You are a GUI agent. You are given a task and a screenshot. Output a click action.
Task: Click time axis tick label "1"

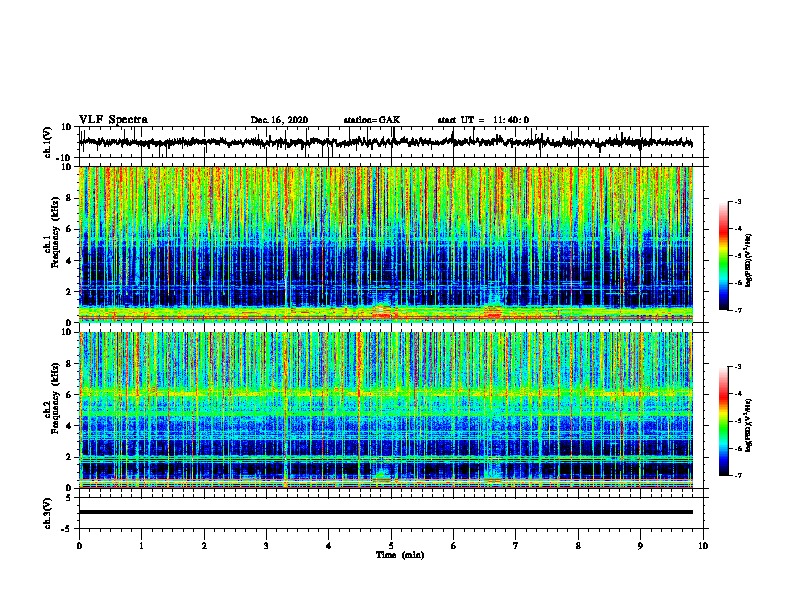tap(141, 546)
